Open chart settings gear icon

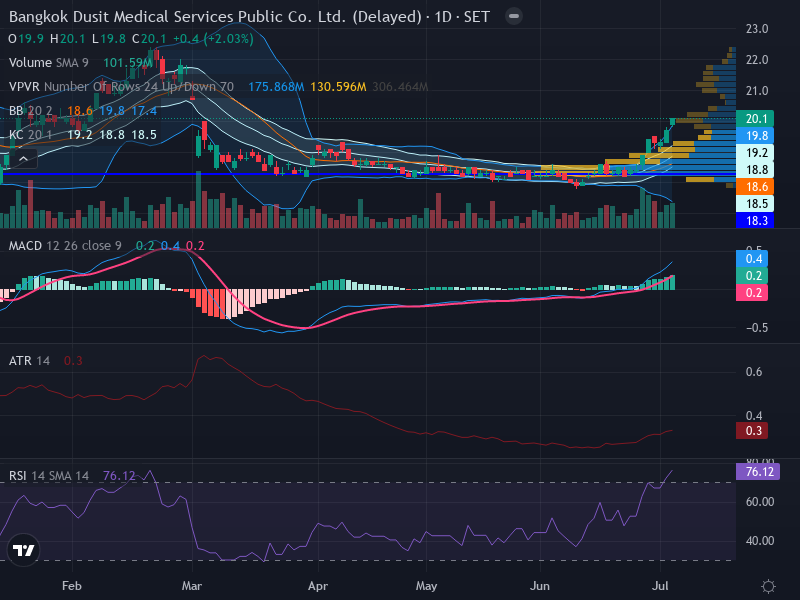pyautogui.click(x=768, y=586)
